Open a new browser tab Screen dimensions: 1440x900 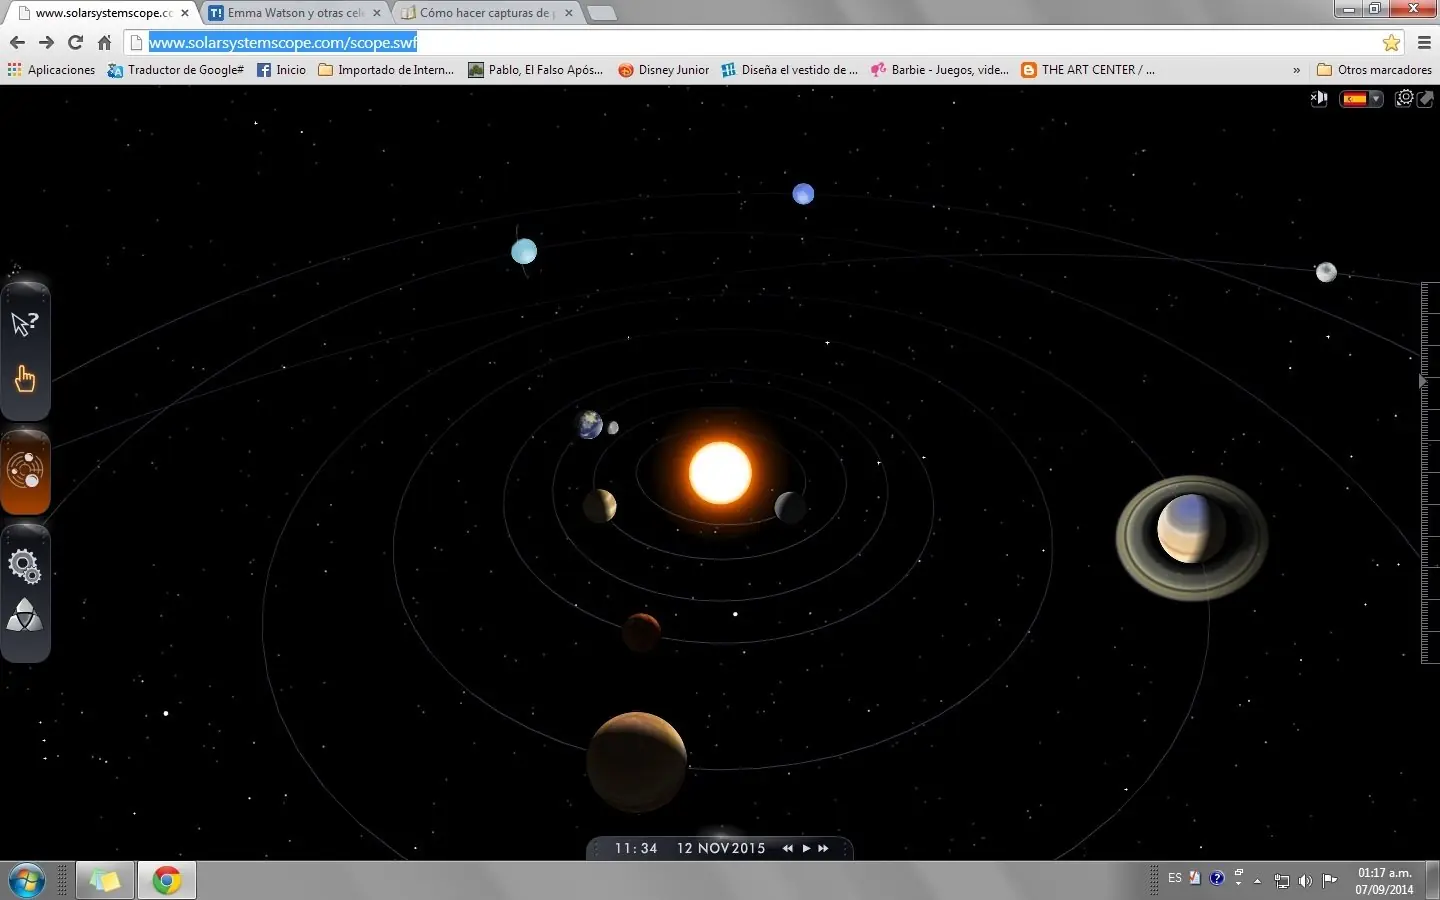pyautogui.click(x=601, y=13)
